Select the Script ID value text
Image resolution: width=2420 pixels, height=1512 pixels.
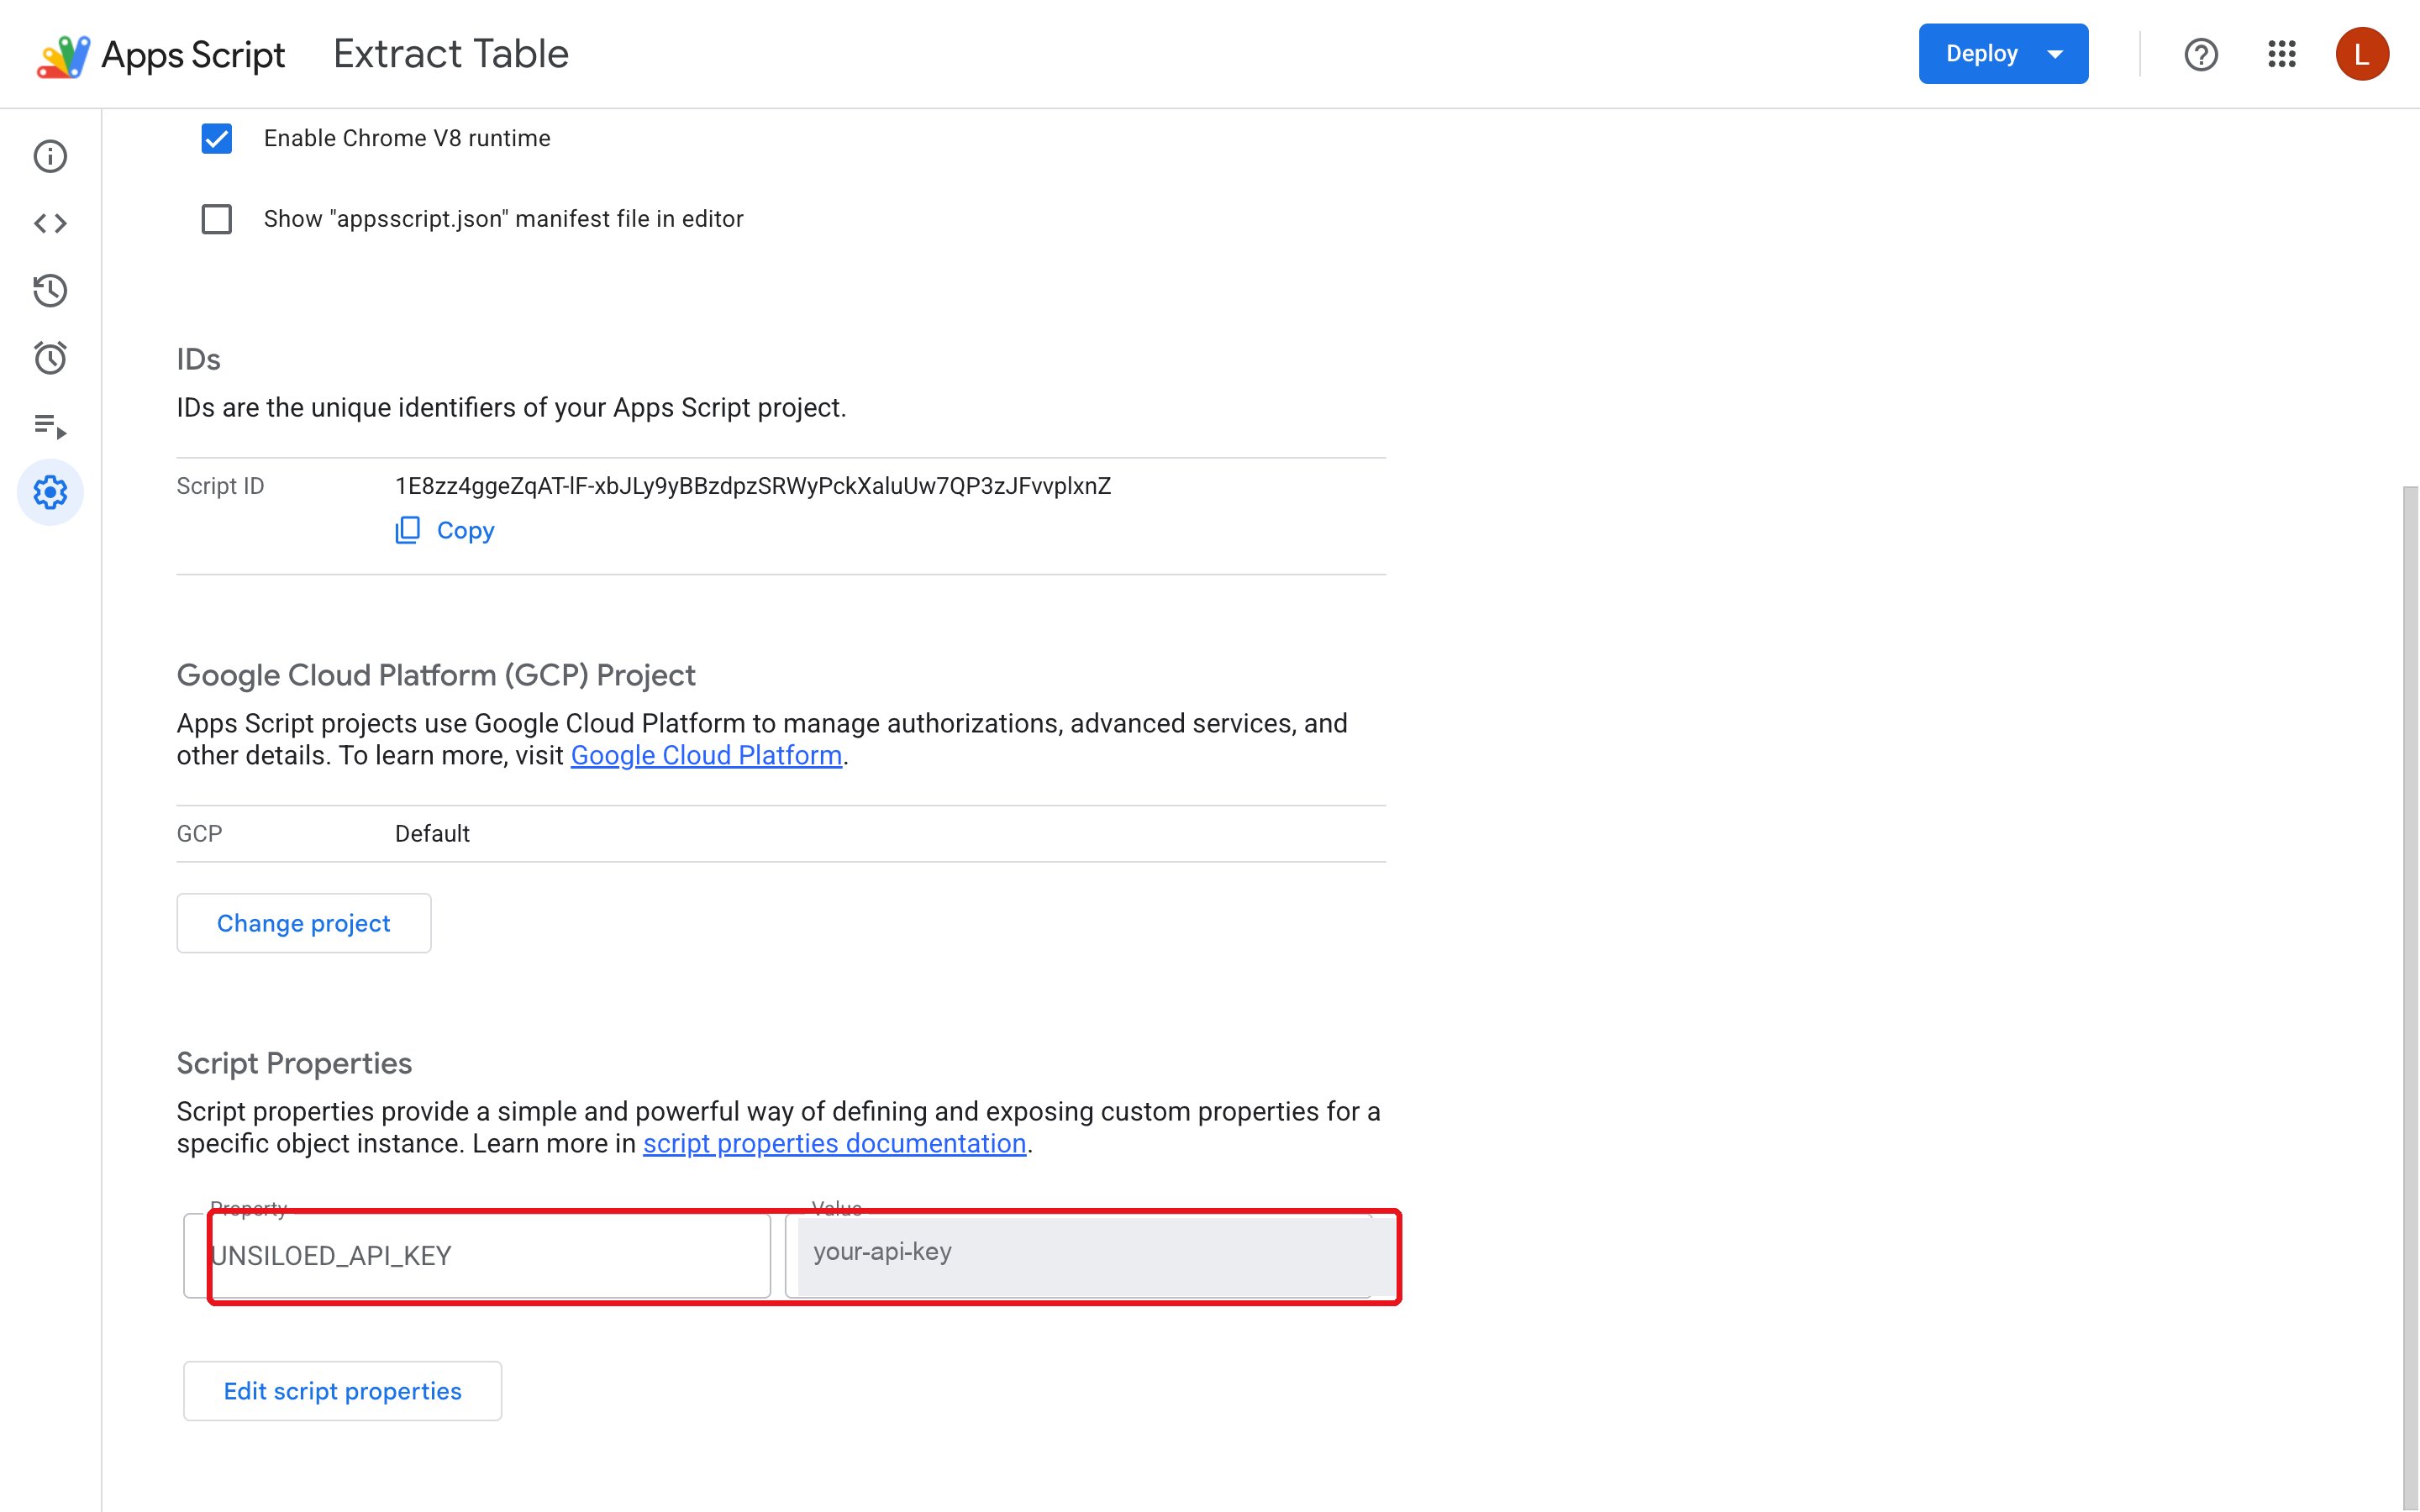tap(753, 486)
